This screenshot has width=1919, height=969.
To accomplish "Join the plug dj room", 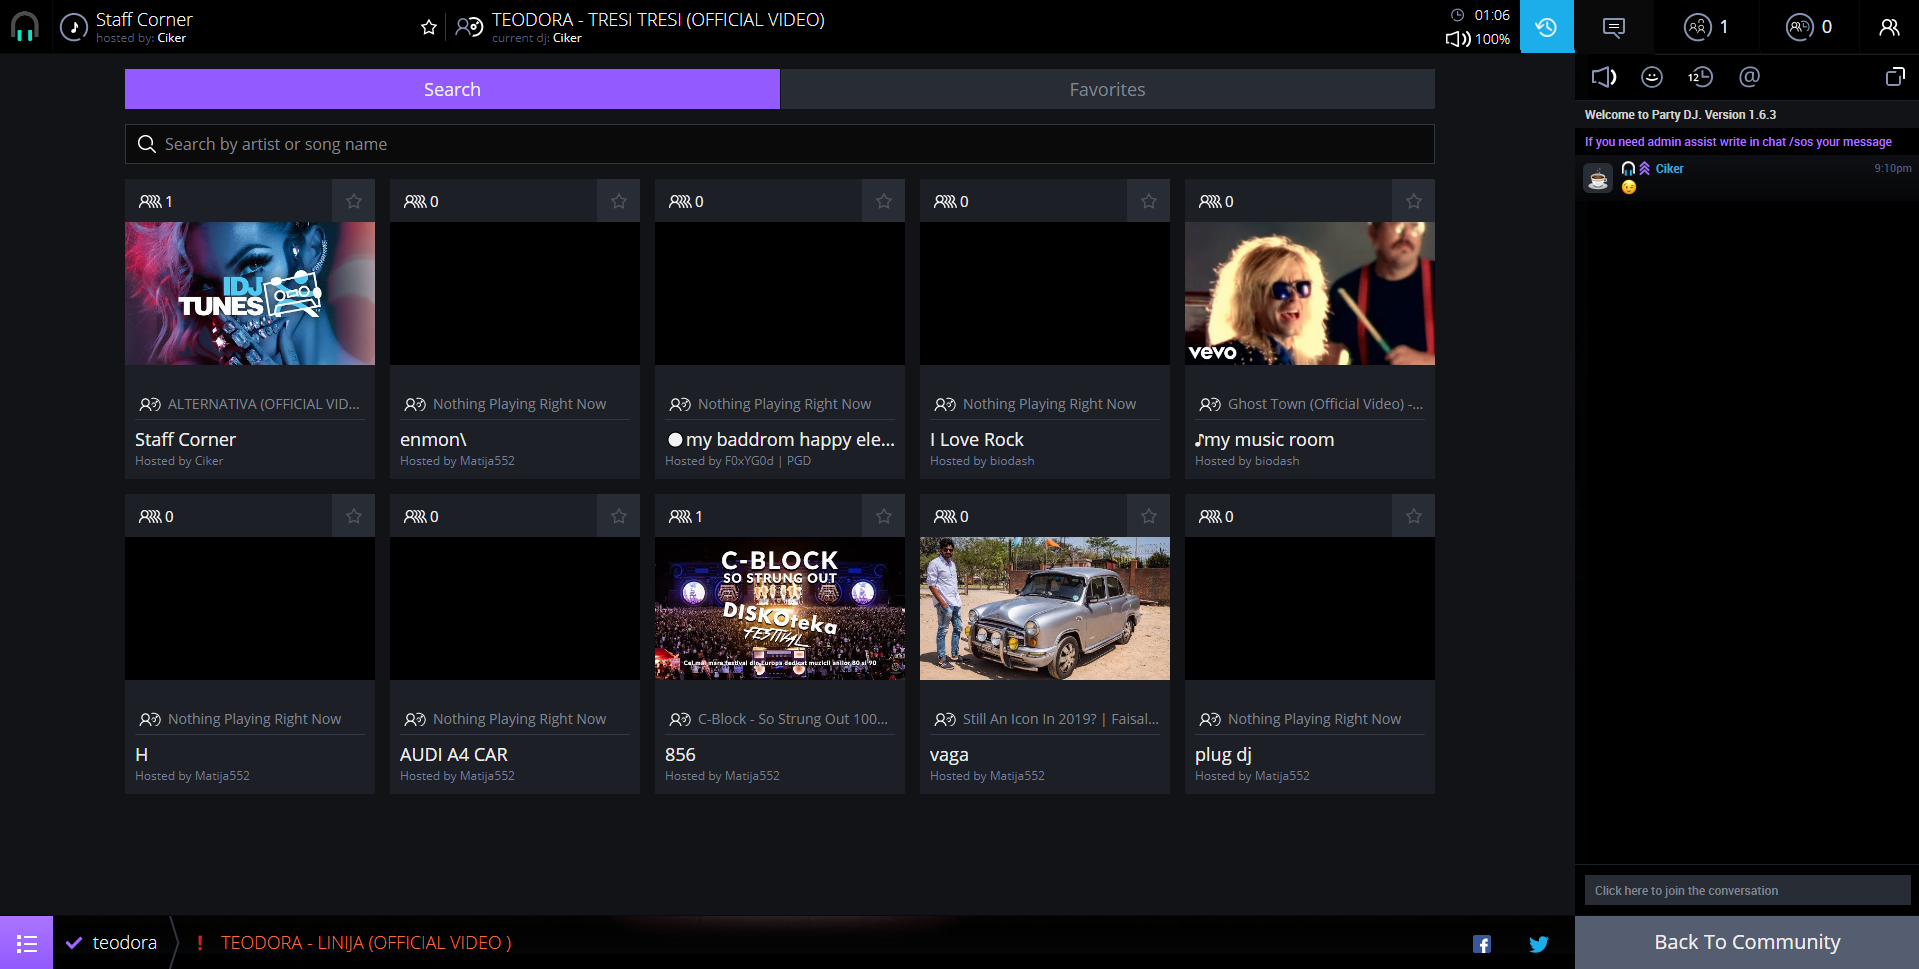I will (1223, 754).
